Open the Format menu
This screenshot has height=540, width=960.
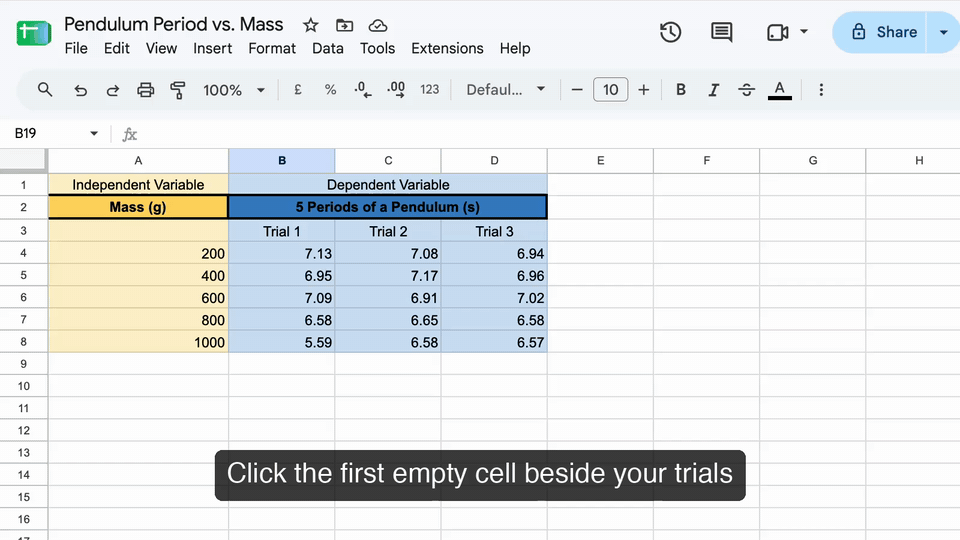pos(272,48)
